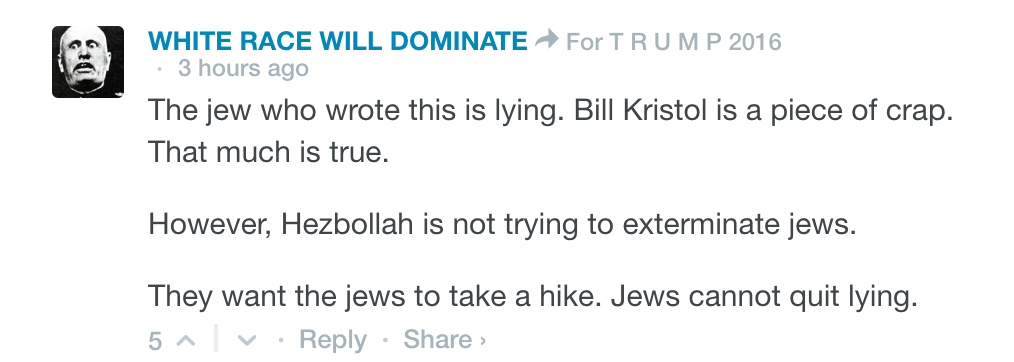Click the dot separator before the timestamp

pyautogui.click(x=159, y=69)
